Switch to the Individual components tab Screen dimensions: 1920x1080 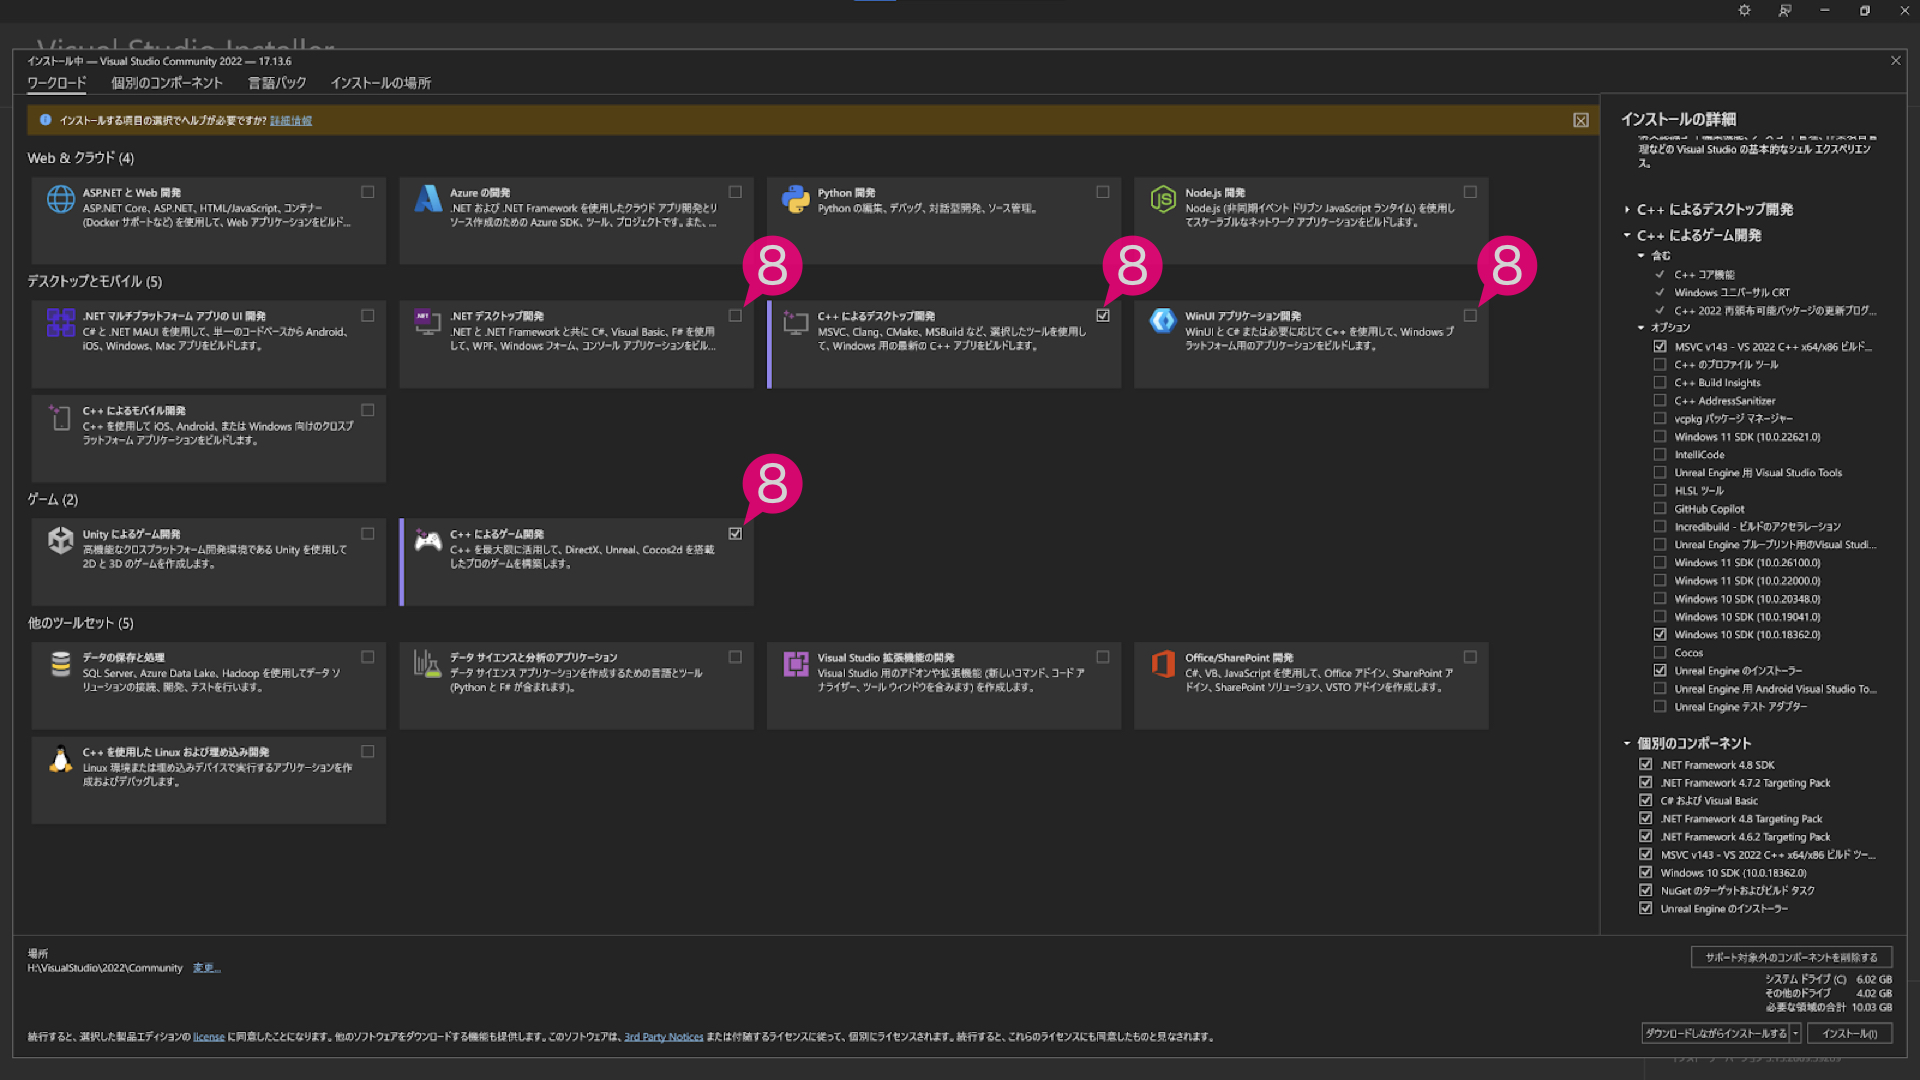(167, 83)
